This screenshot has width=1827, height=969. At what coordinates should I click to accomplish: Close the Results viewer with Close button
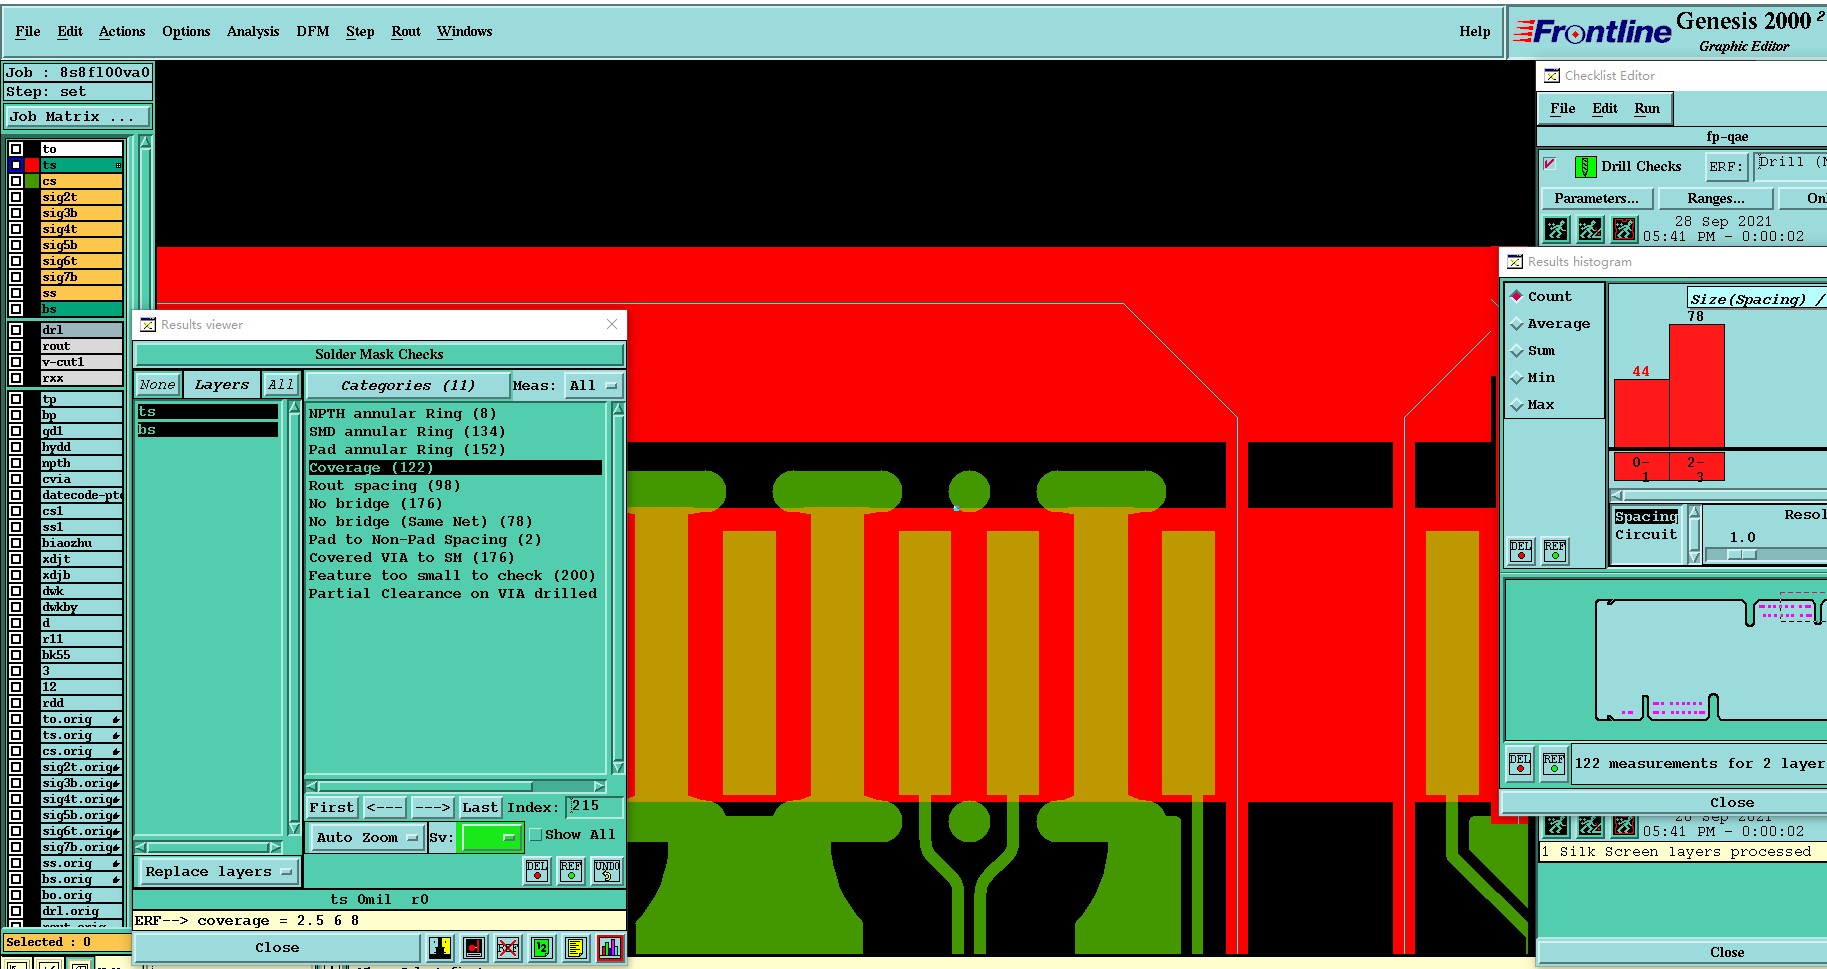277,947
